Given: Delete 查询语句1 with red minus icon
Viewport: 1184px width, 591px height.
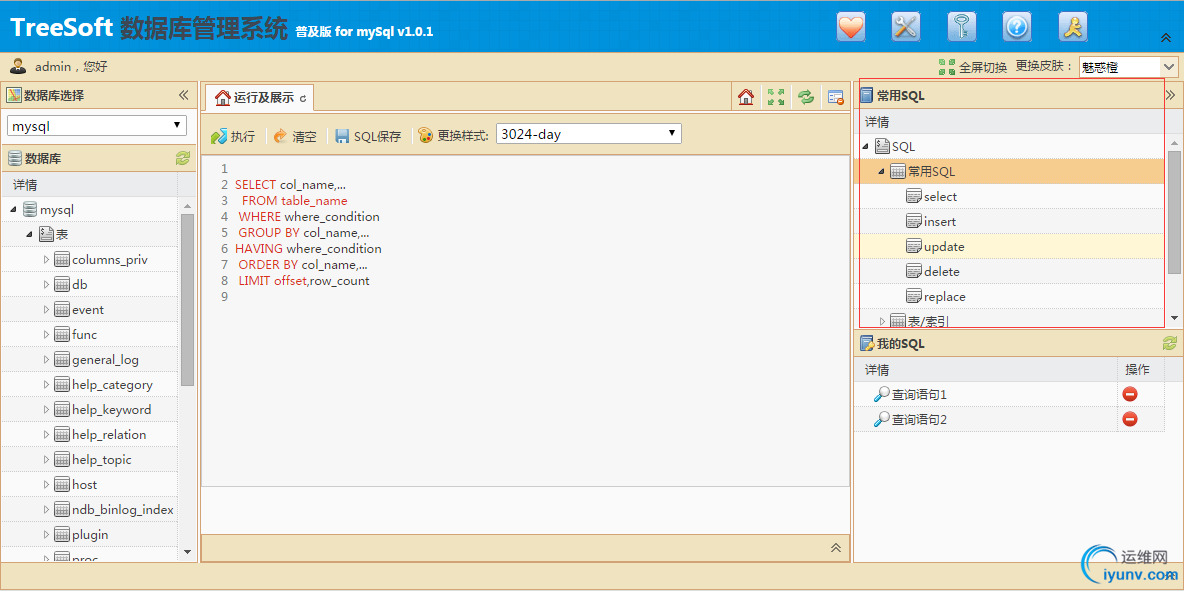Looking at the screenshot, I should tap(1130, 394).
